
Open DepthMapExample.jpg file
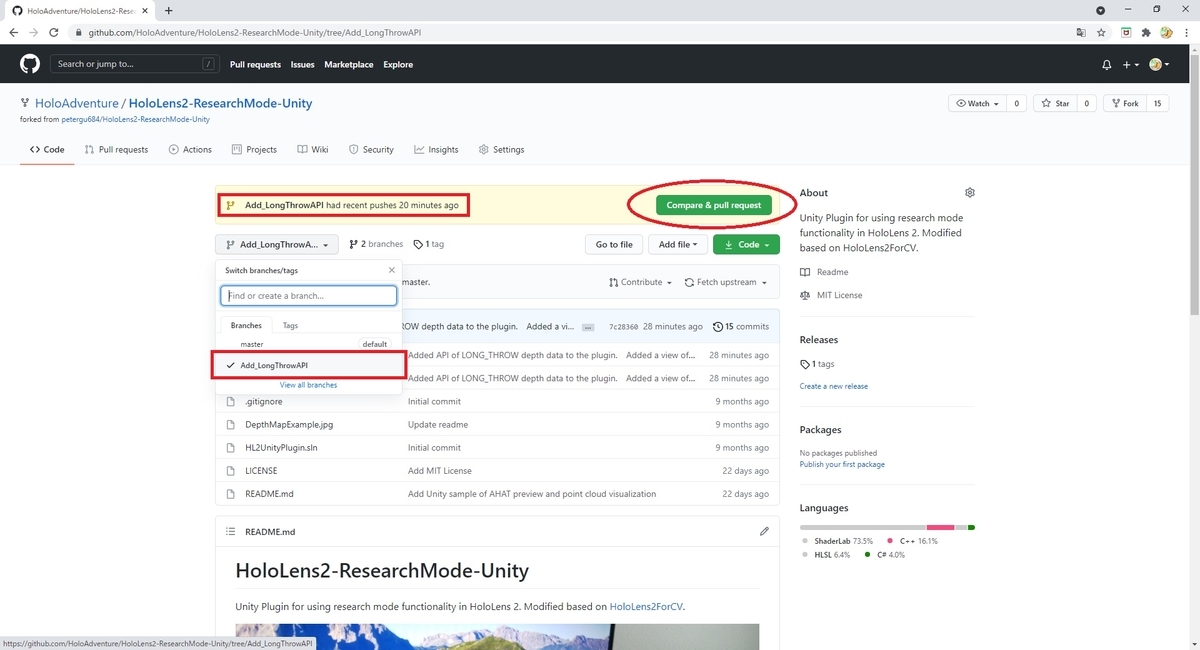[x=289, y=424]
